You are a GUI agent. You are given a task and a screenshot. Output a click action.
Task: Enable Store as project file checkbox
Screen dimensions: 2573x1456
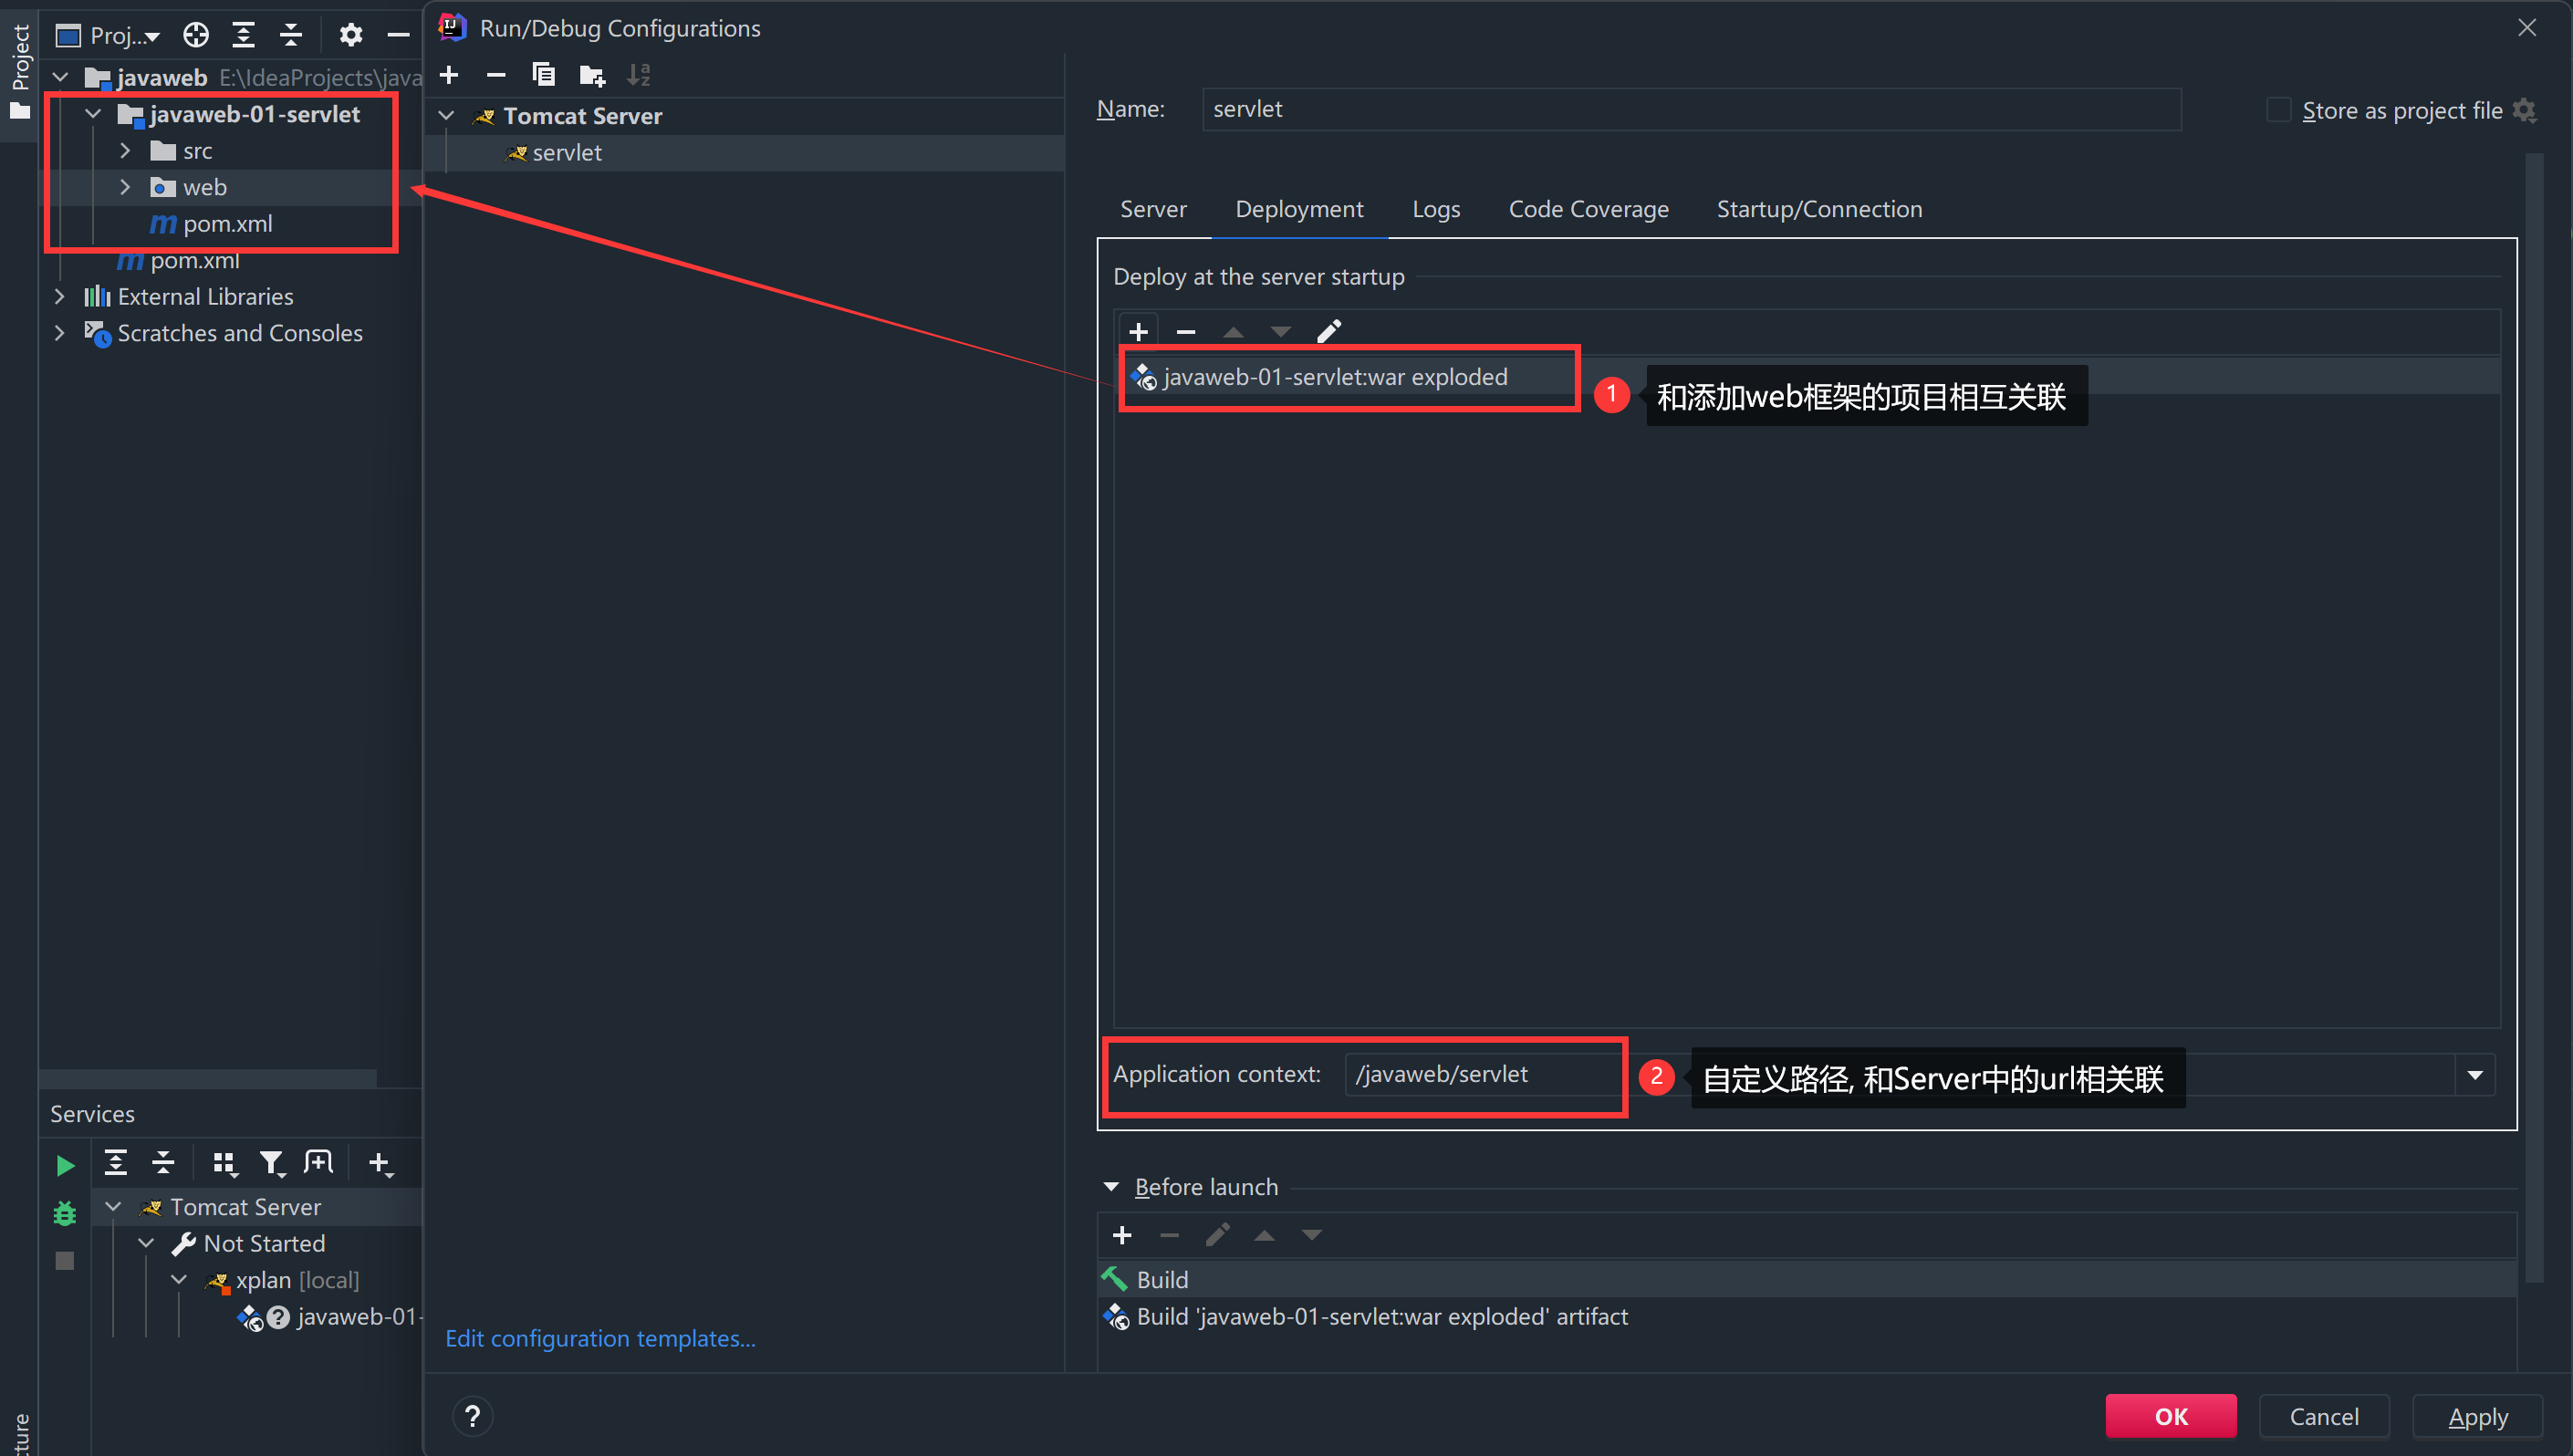click(2278, 110)
